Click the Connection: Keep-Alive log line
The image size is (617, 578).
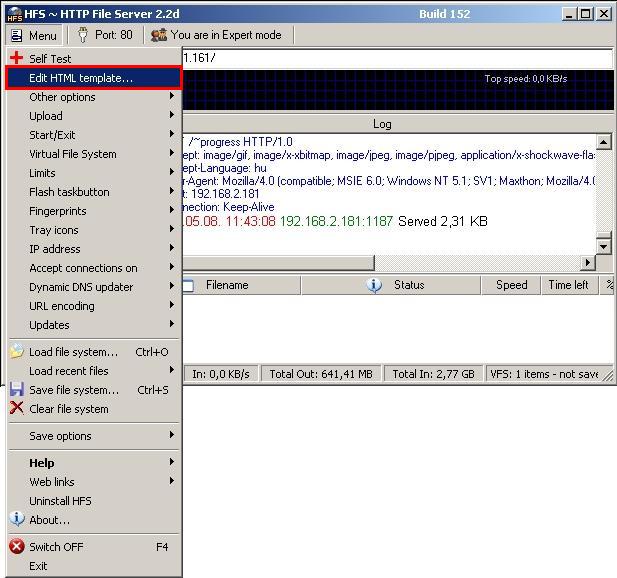click(x=229, y=207)
